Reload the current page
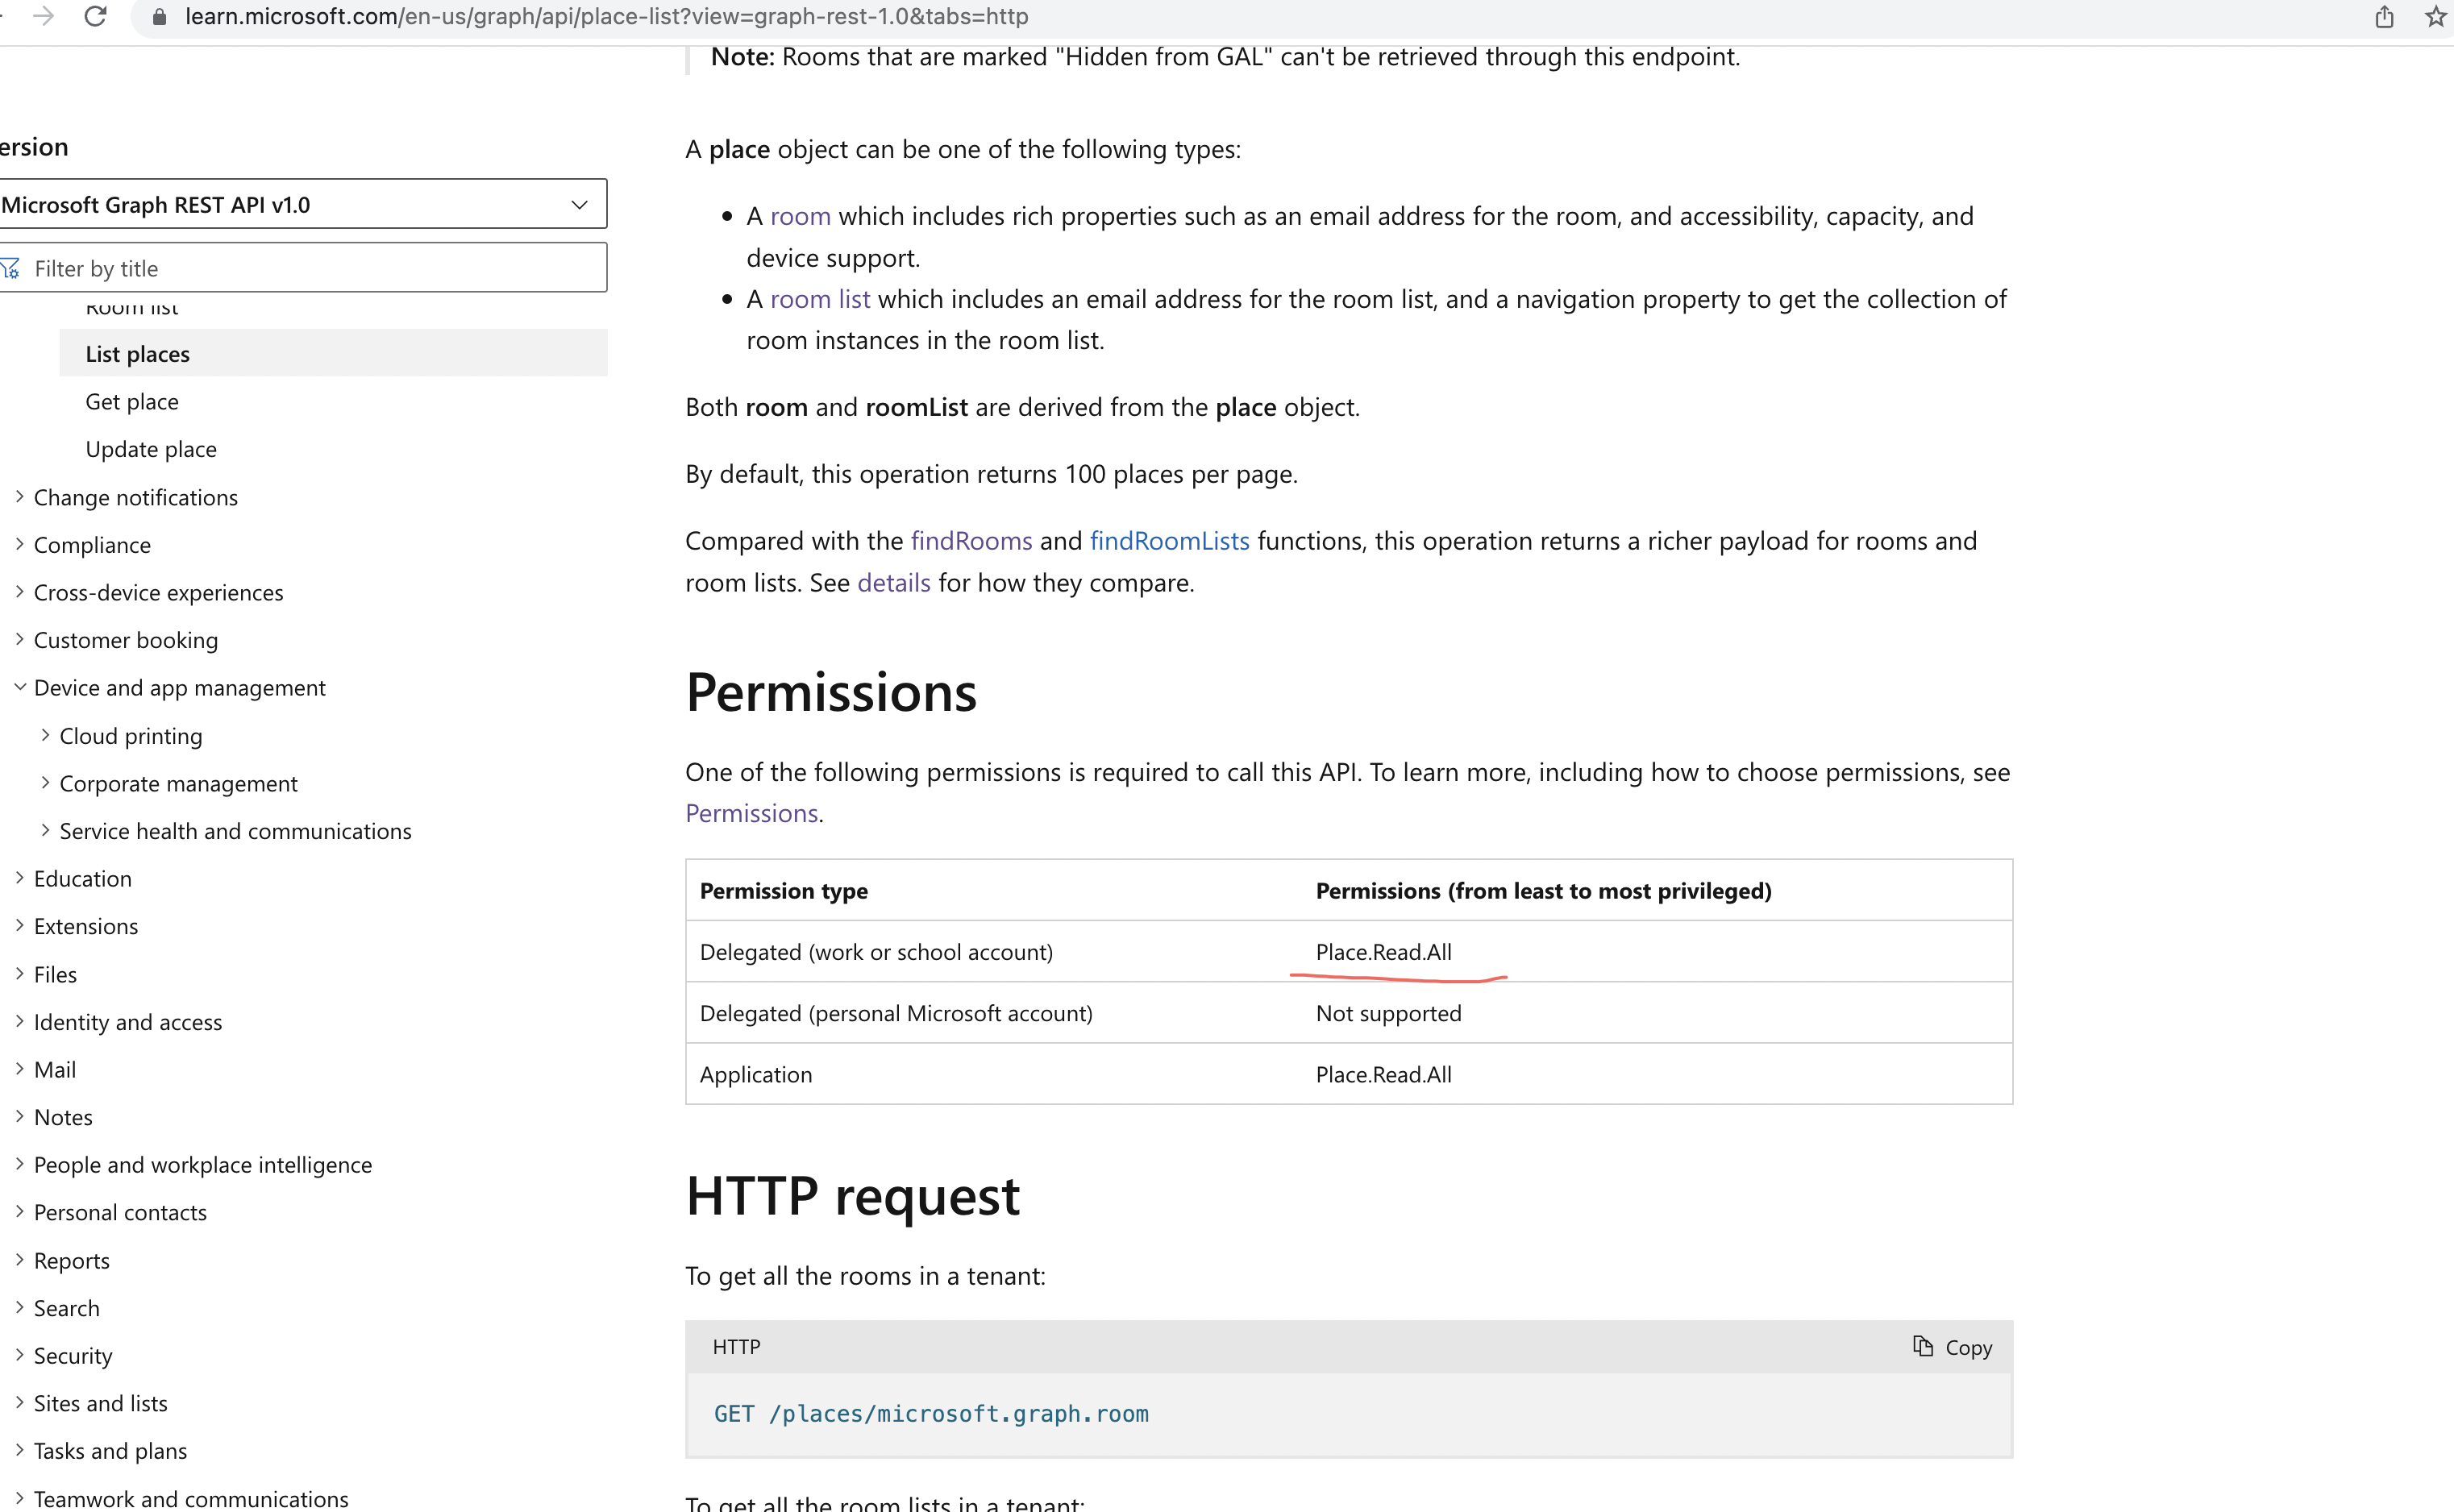The image size is (2454, 1512). [95, 17]
